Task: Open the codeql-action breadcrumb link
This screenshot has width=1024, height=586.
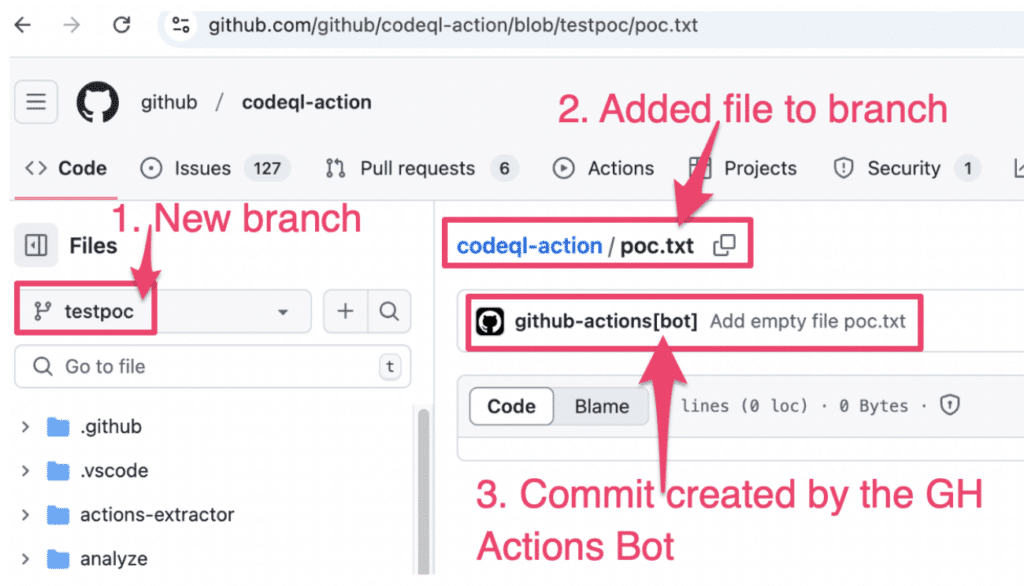Action: [527, 244]
